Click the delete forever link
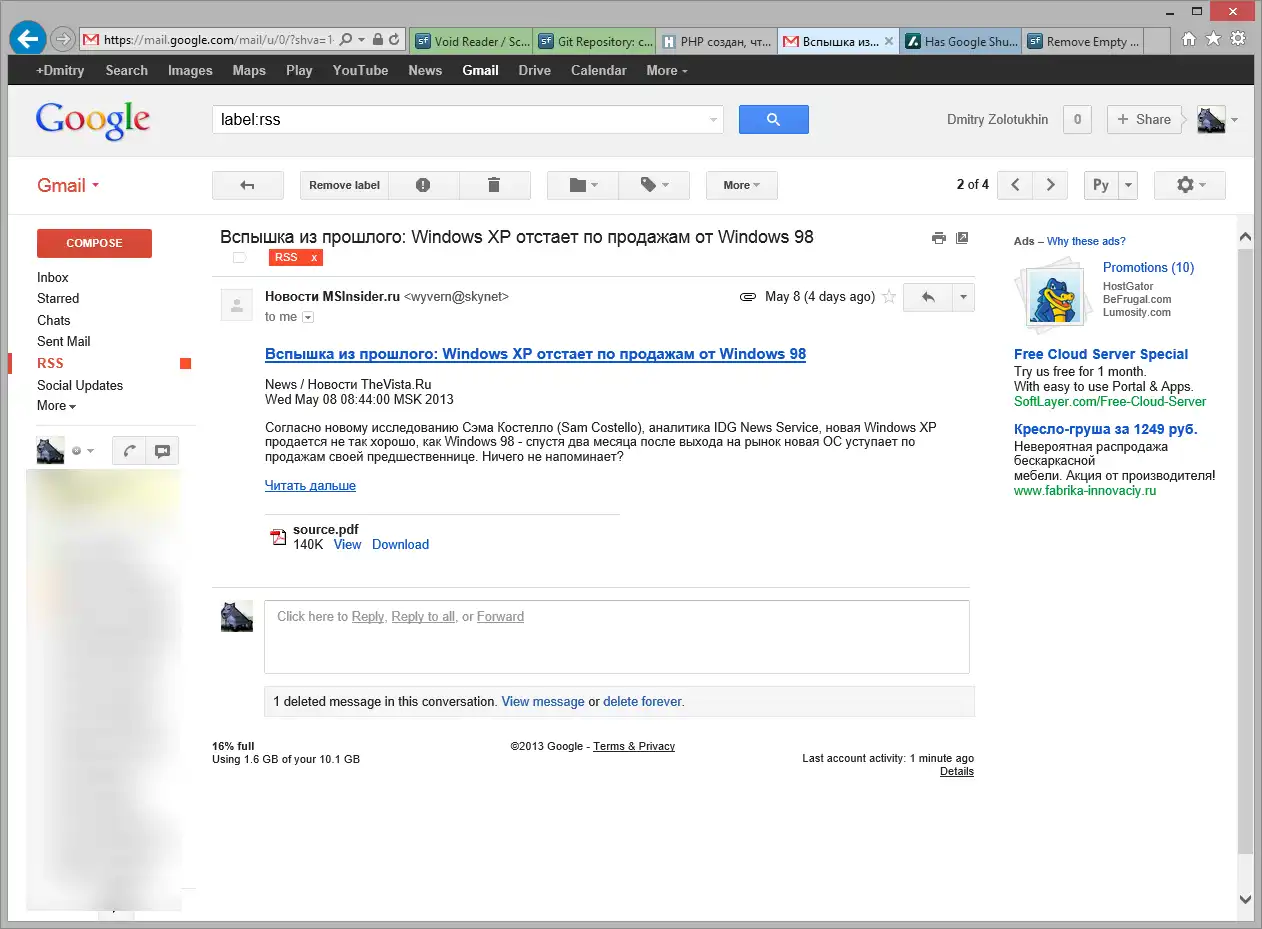Screen dimensions: 1262x929 coord(642,702)
